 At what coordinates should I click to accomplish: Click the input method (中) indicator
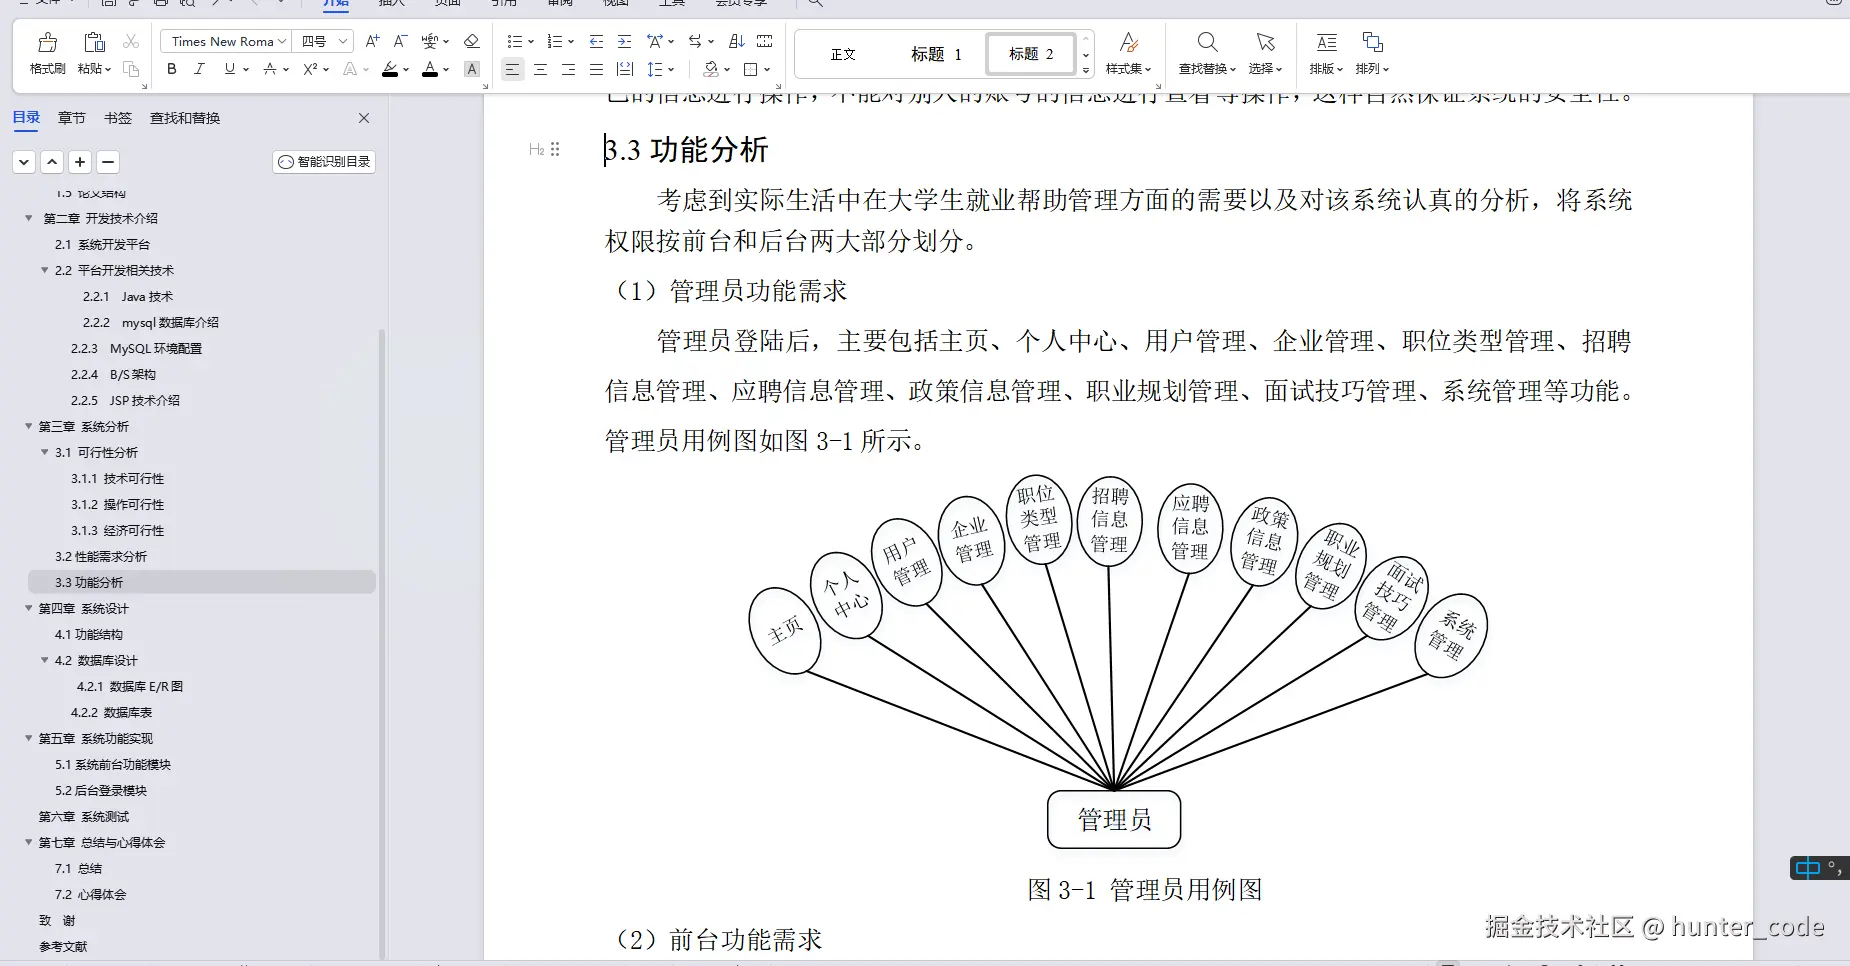coord(1808,868)
